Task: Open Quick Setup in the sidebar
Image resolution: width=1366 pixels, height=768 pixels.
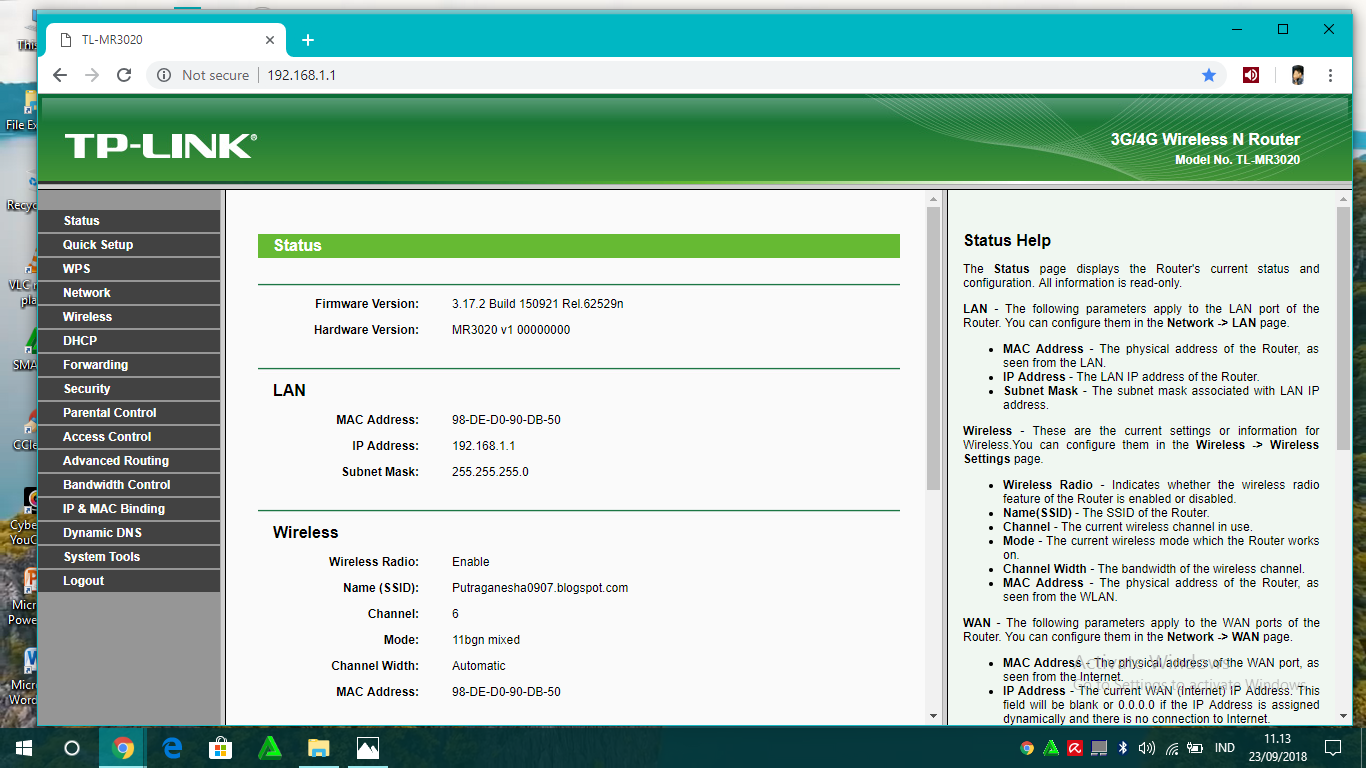Action: pos(128,245)
